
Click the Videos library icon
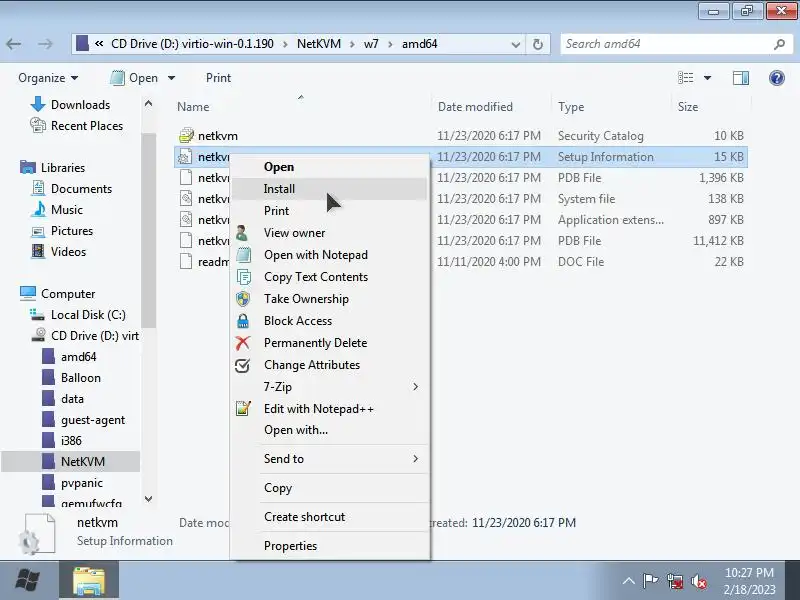(x=38, y=252)
